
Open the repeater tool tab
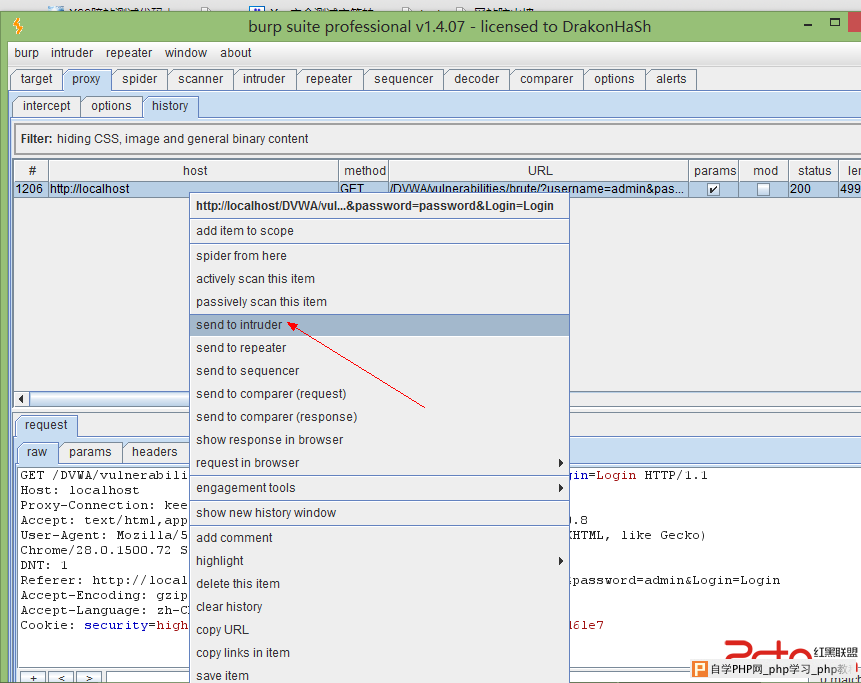[329, 79]
